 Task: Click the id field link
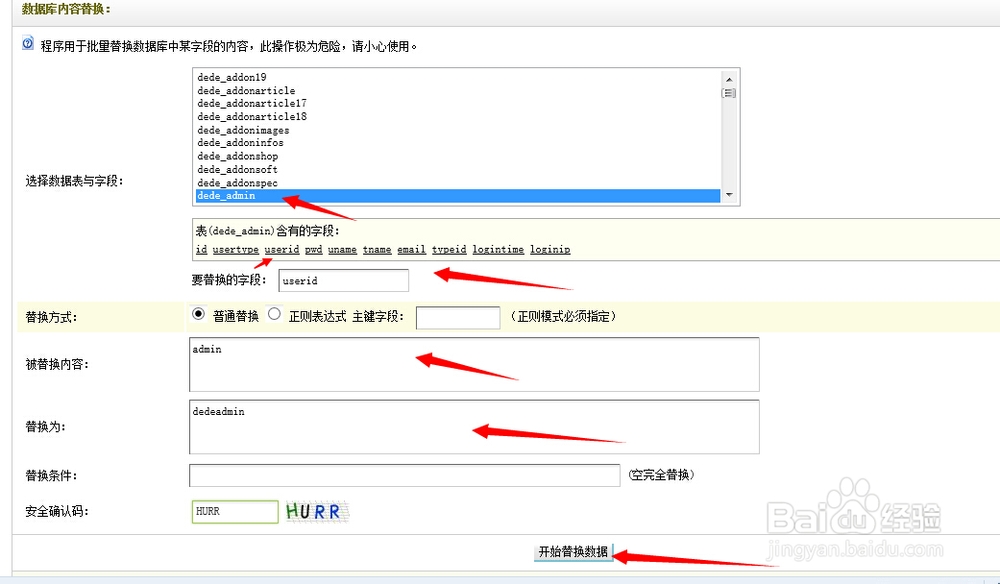[202, 249]
